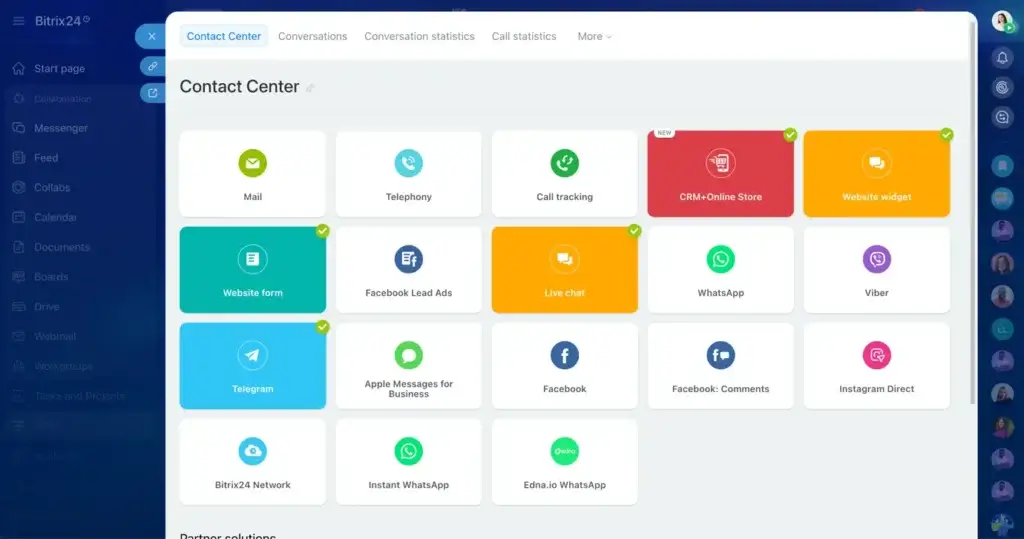Click the hamburger menu icon beside Bitrix24
Viewport: 1024px width, 539px height.
point(18,21)
